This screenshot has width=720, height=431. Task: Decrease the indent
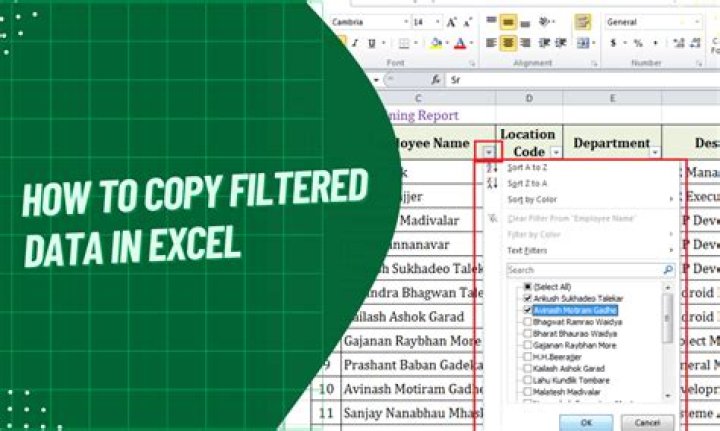click(545, 43)
